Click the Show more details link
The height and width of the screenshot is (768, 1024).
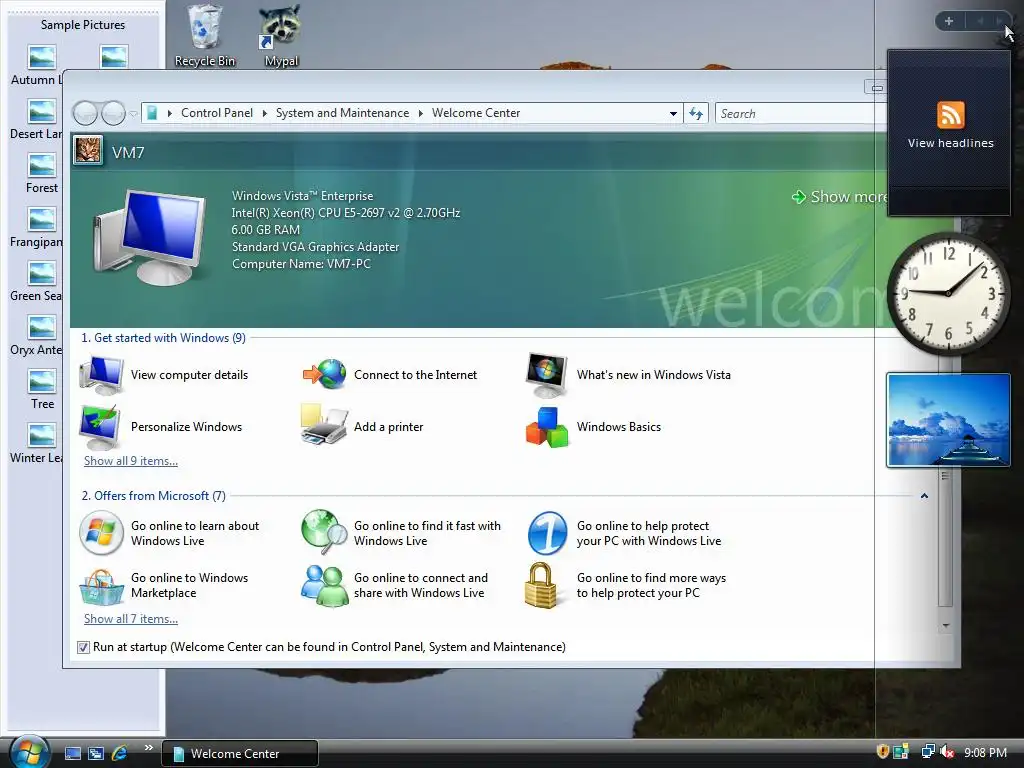pos(840,197)
